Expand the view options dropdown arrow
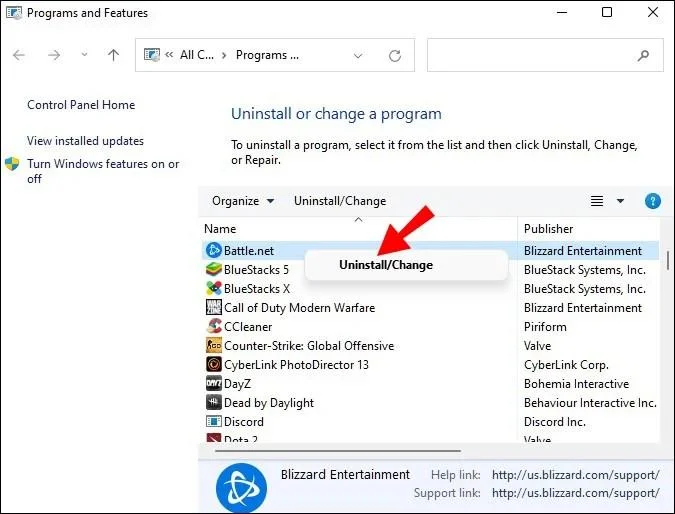Screen dimensions: 675x514 [x=620, y=201]
